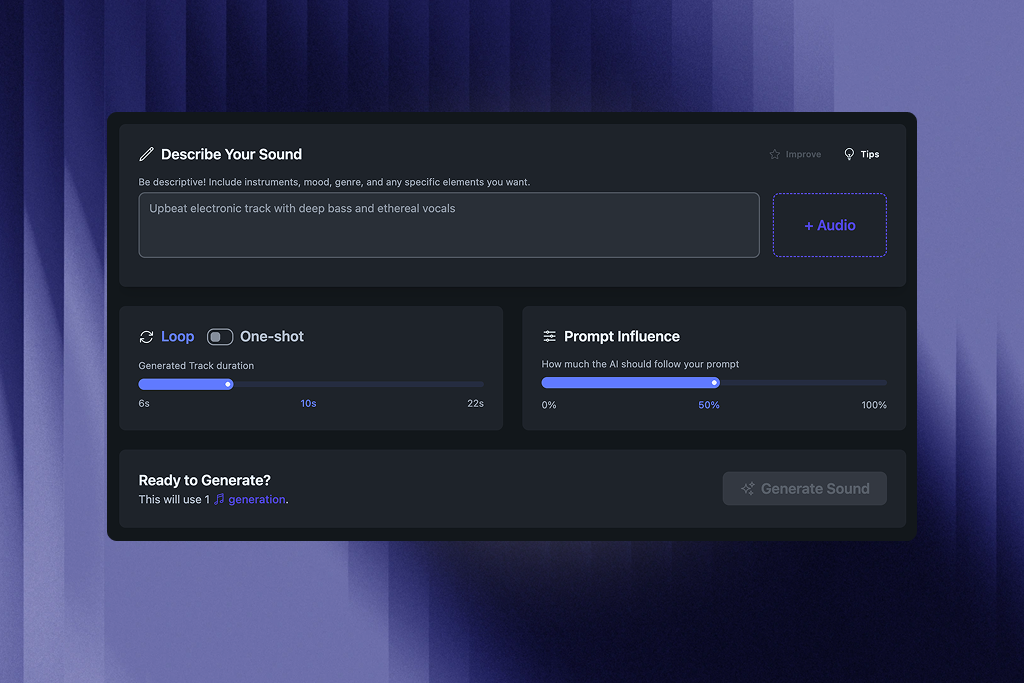Image resolution: width=1024 pixels, height=683 pixels.
Task: Select the Loop mode label
Action: [177, 337]
